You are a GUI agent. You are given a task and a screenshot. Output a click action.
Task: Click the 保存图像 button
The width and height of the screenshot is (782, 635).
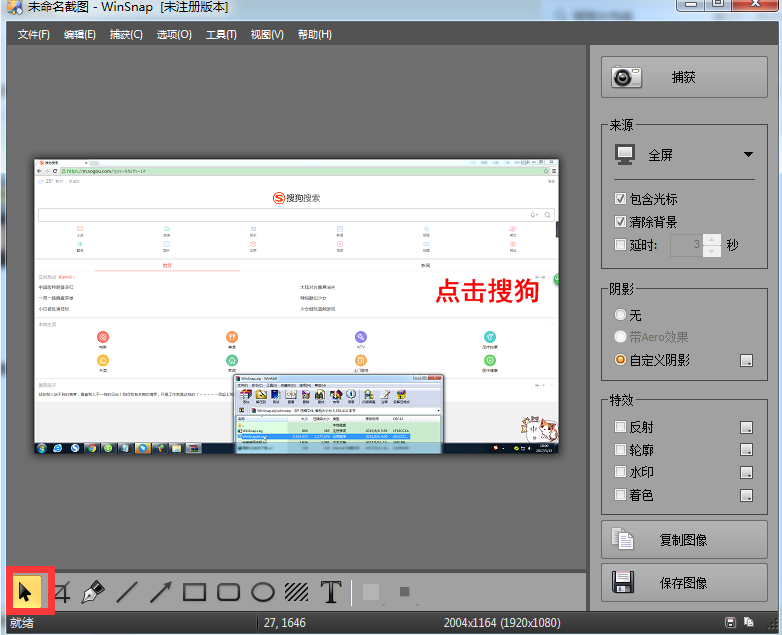[x=683, y=582]
